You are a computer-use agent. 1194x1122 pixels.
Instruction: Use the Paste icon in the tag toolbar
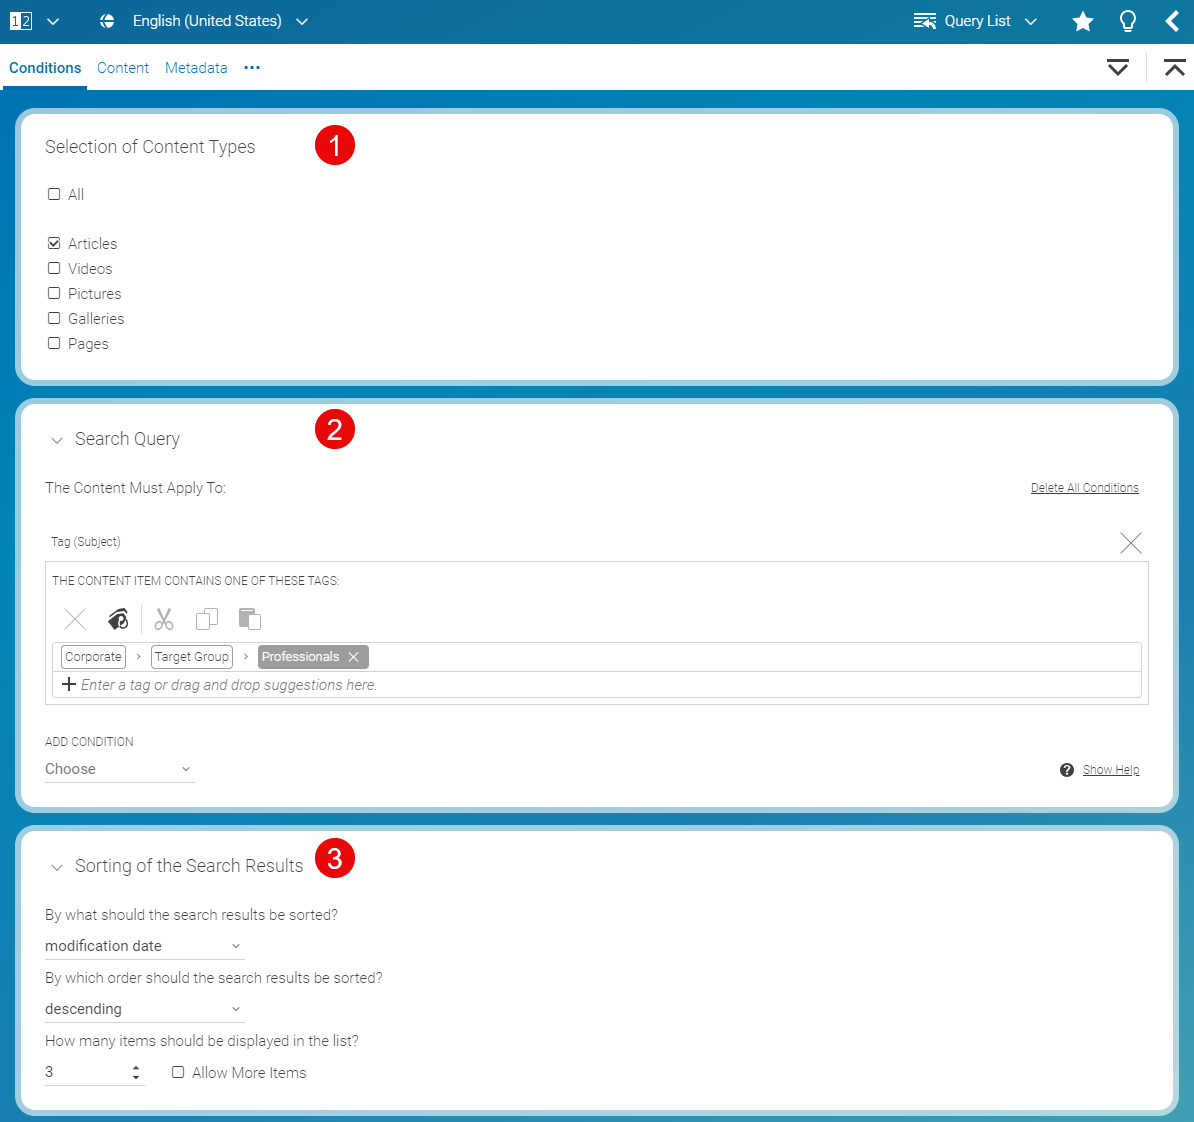click(249, 619)
